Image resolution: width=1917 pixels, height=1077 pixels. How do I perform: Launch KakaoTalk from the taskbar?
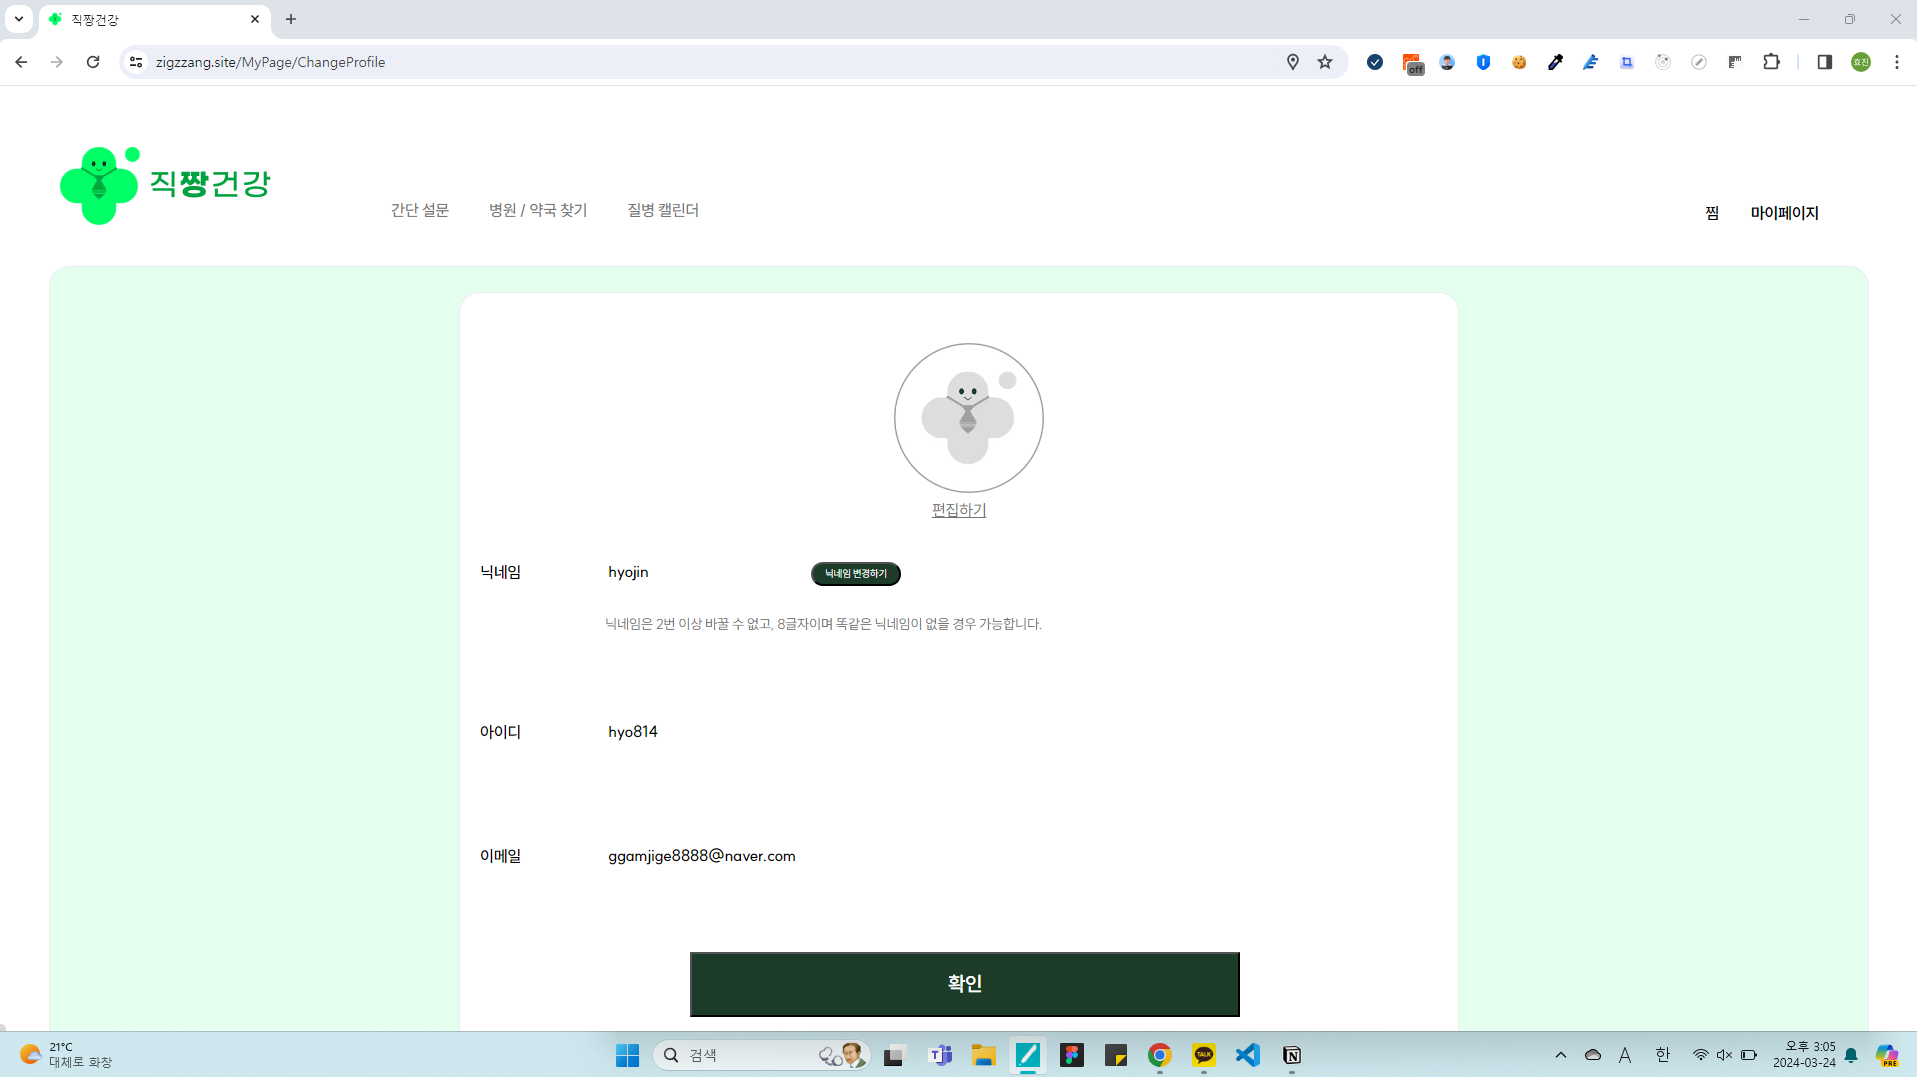(1203, 1055)
